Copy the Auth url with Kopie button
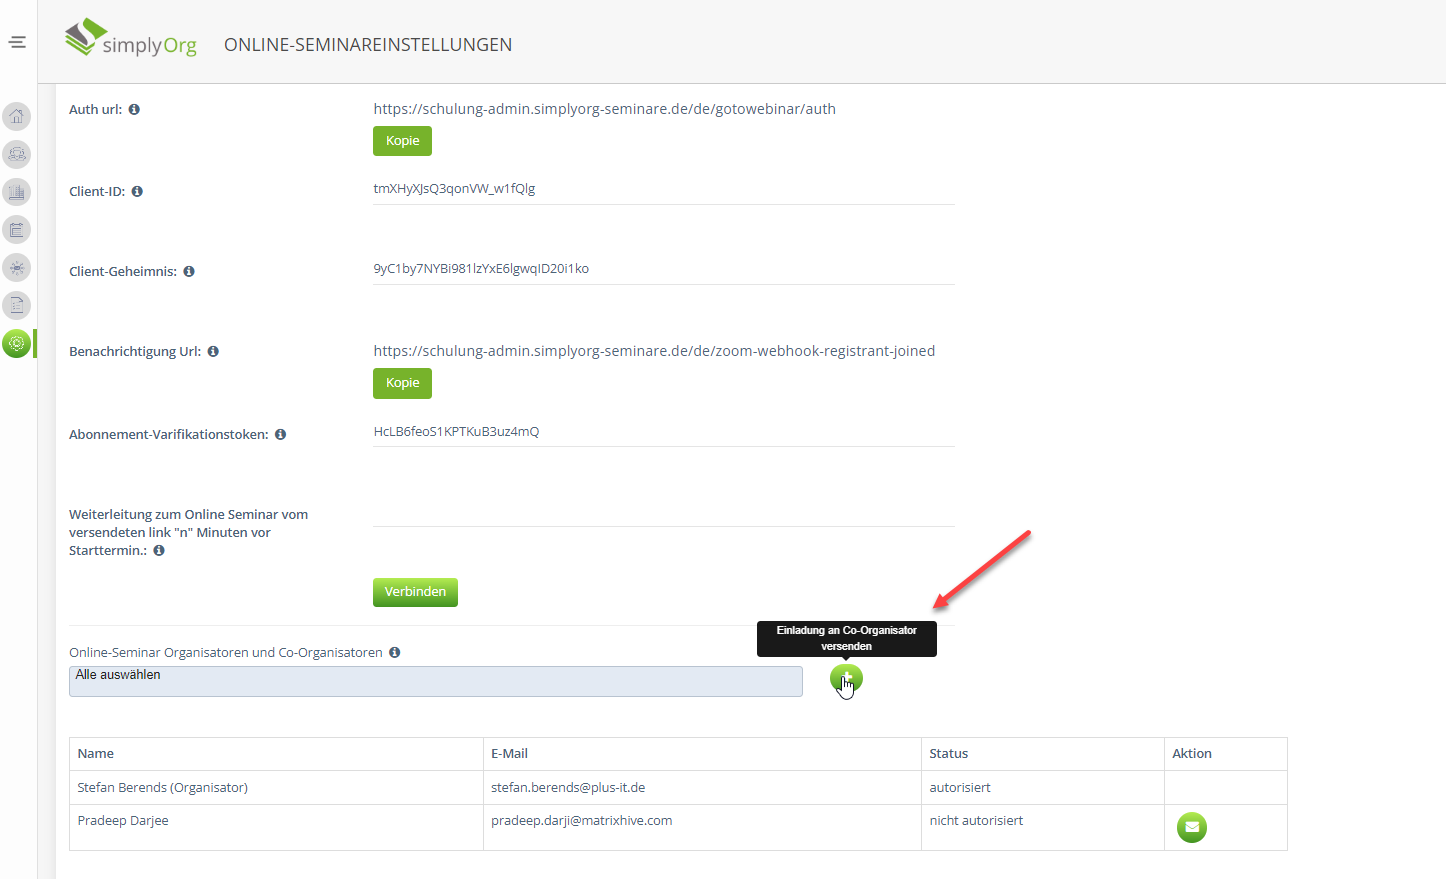The image size is (1446, 879). click(x=402, y=141)
